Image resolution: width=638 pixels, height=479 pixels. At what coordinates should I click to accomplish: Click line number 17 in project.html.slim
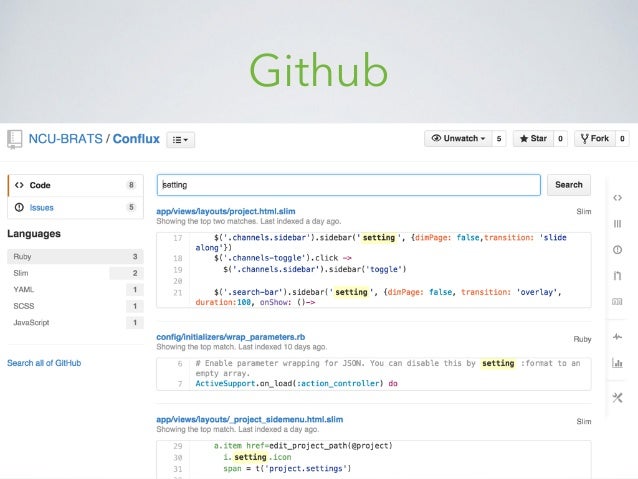pyautogui.click(x=177, y=238)
